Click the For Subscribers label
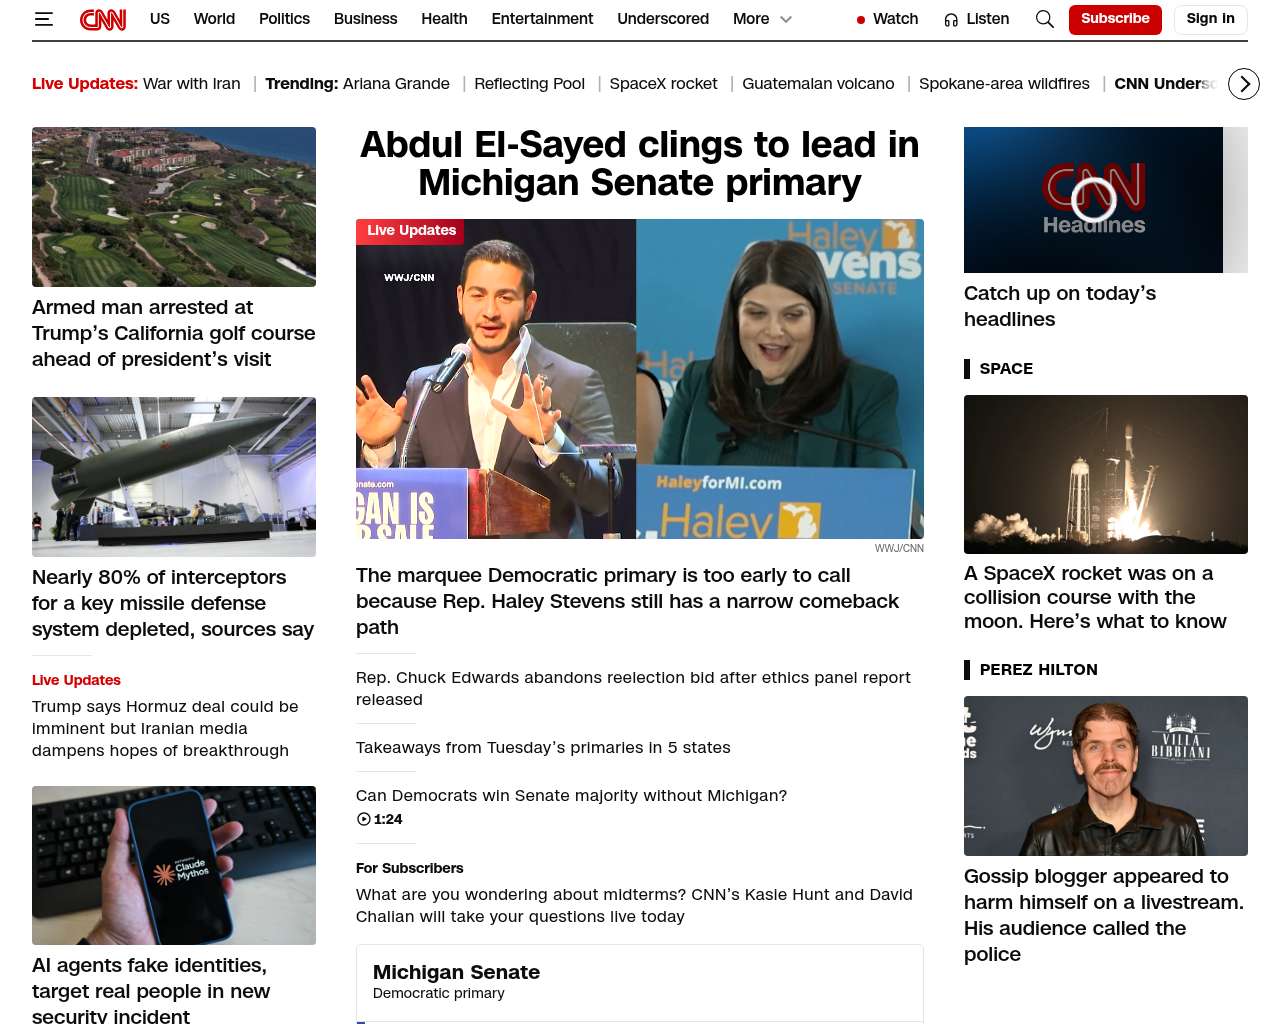This screenshot has width=1280, height=1024. point(409,868)
